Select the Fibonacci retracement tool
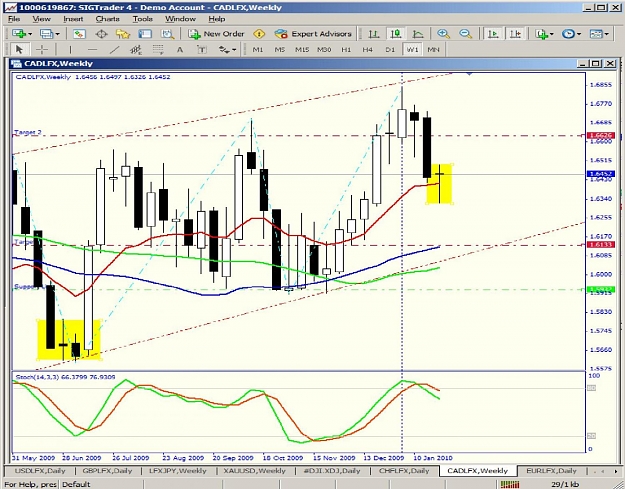 click(x=158, y=49)
